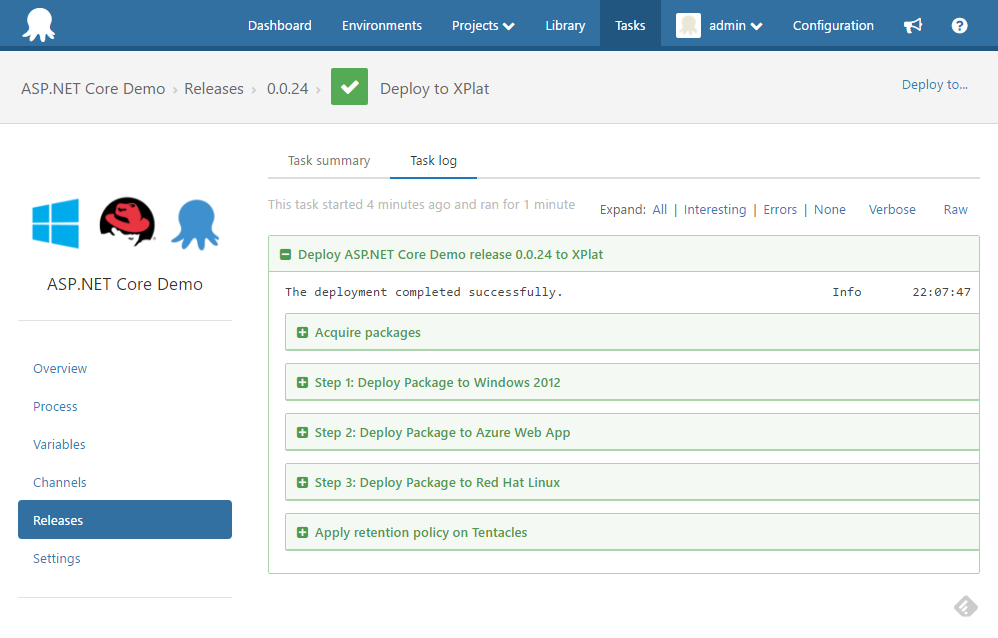Select the Red Hat logo in the project header

[124, 222]
